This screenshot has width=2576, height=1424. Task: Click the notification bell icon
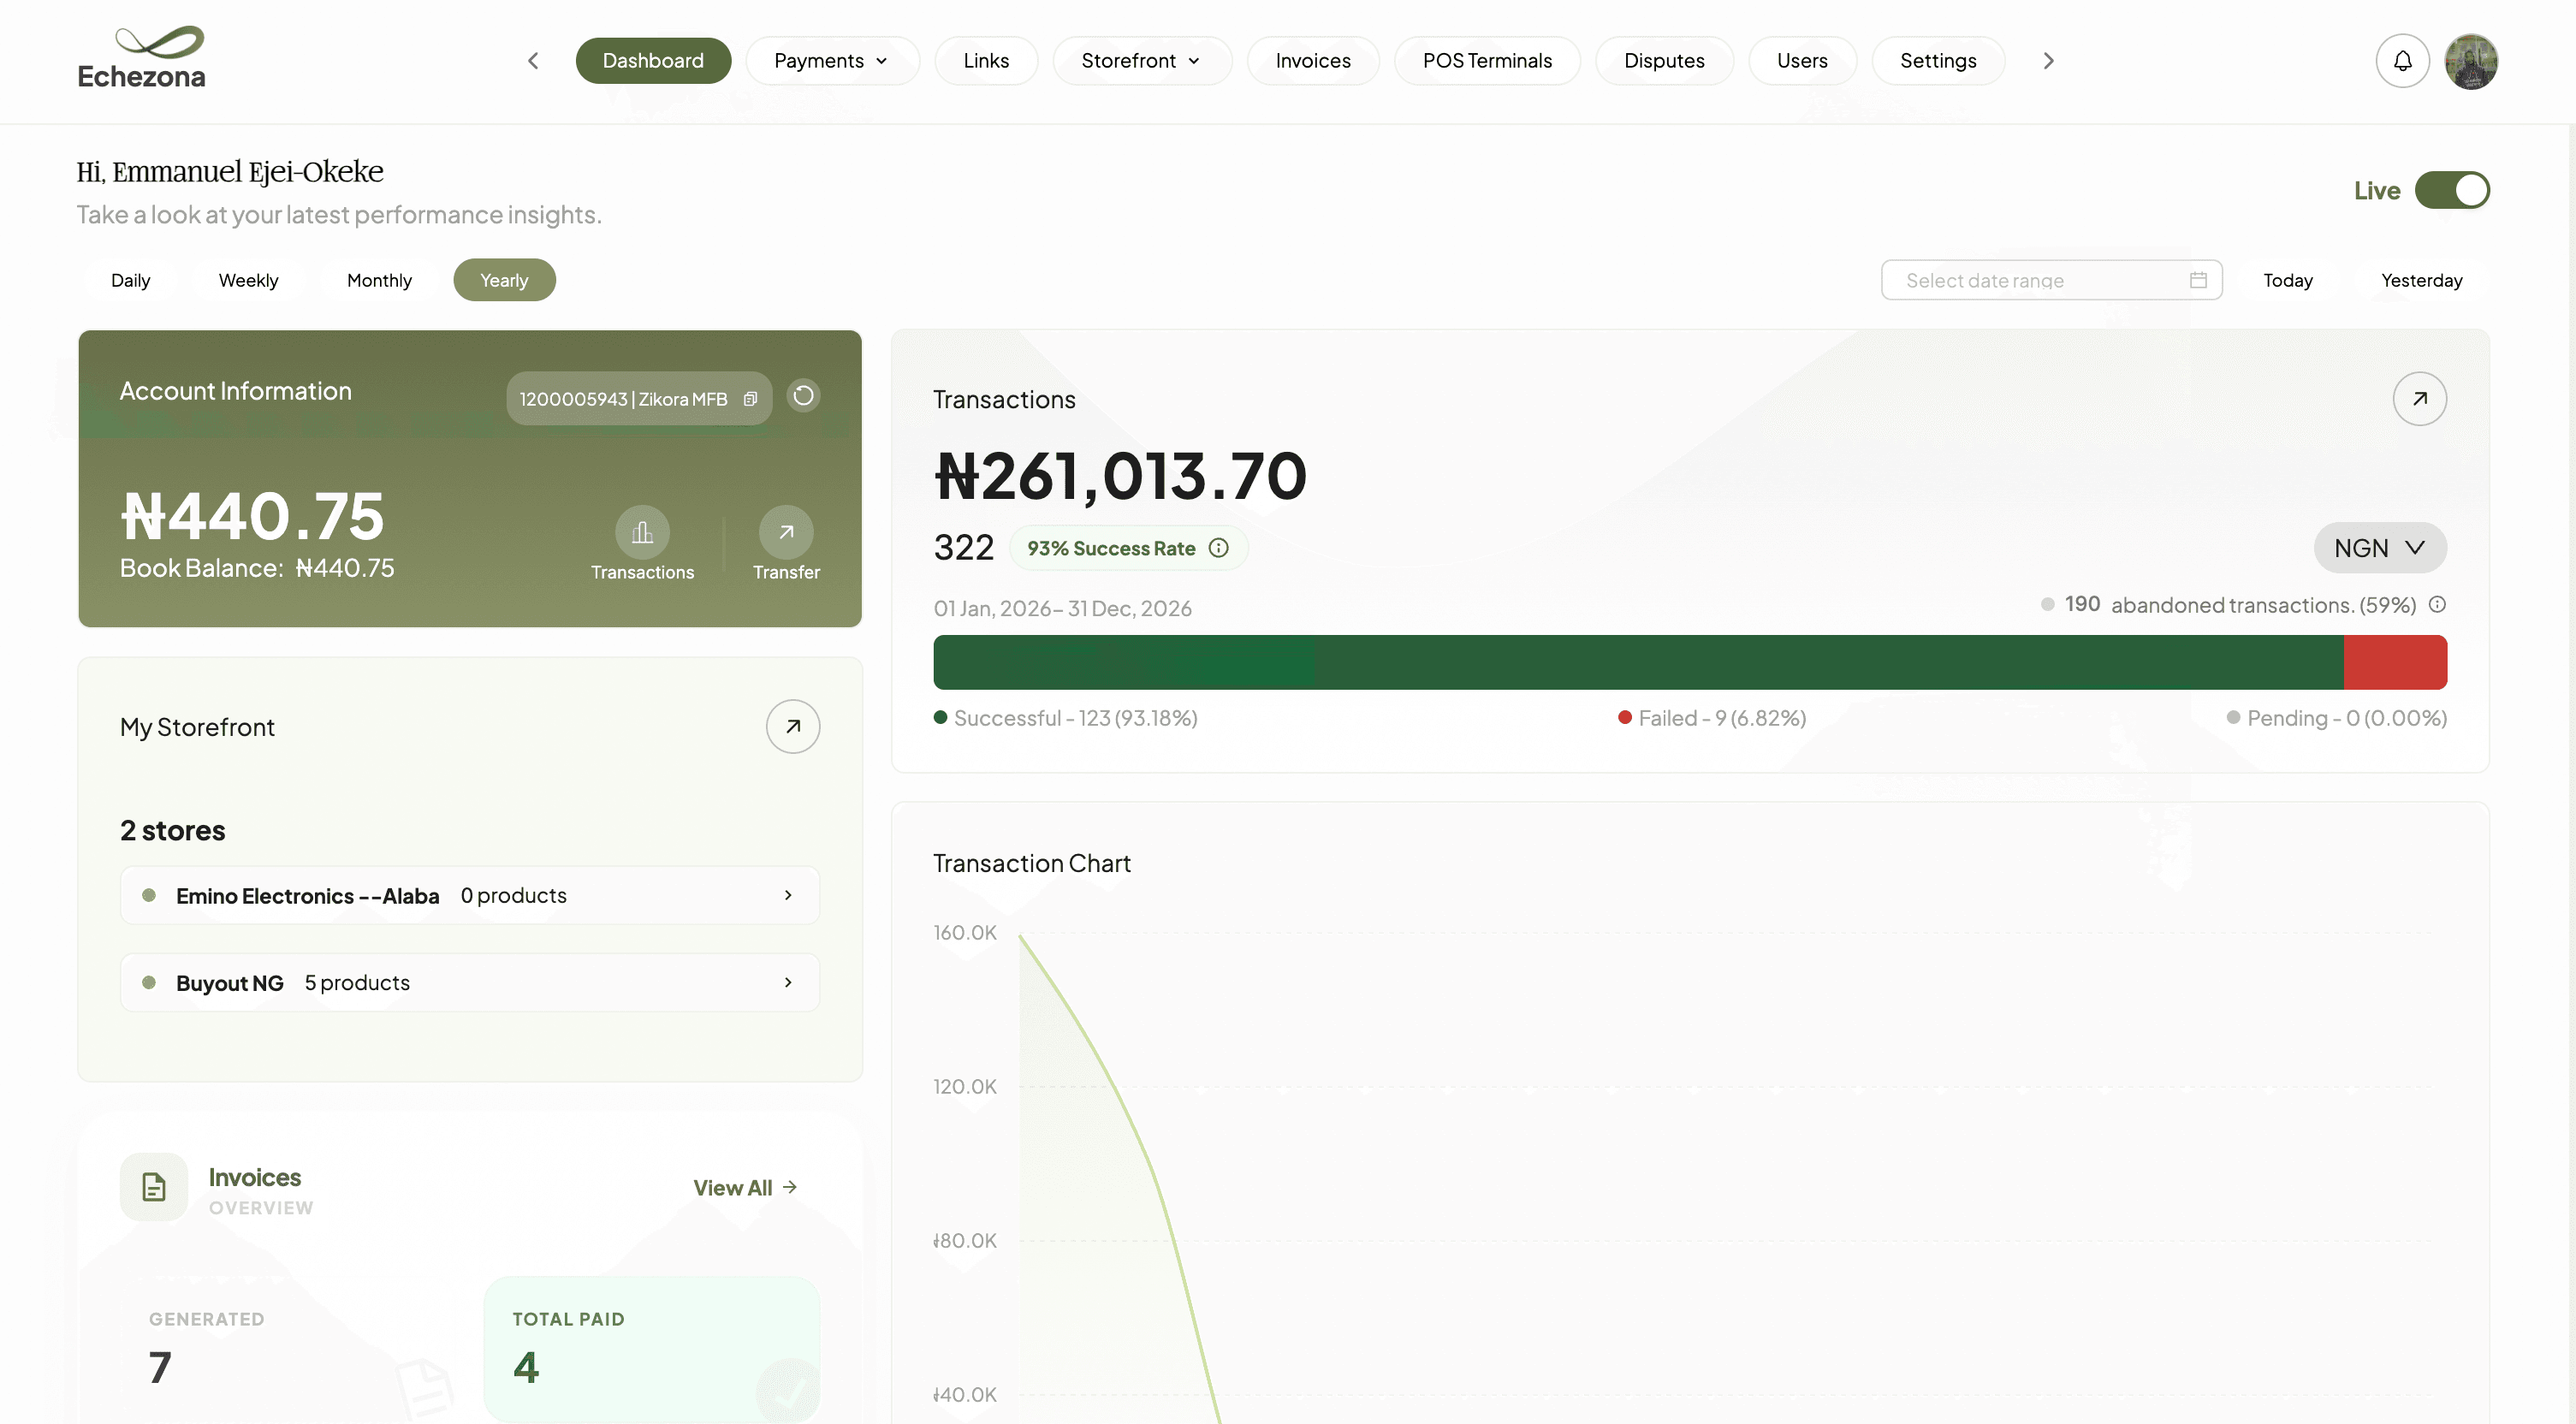pyautogui.click(x=2403, y=61)
